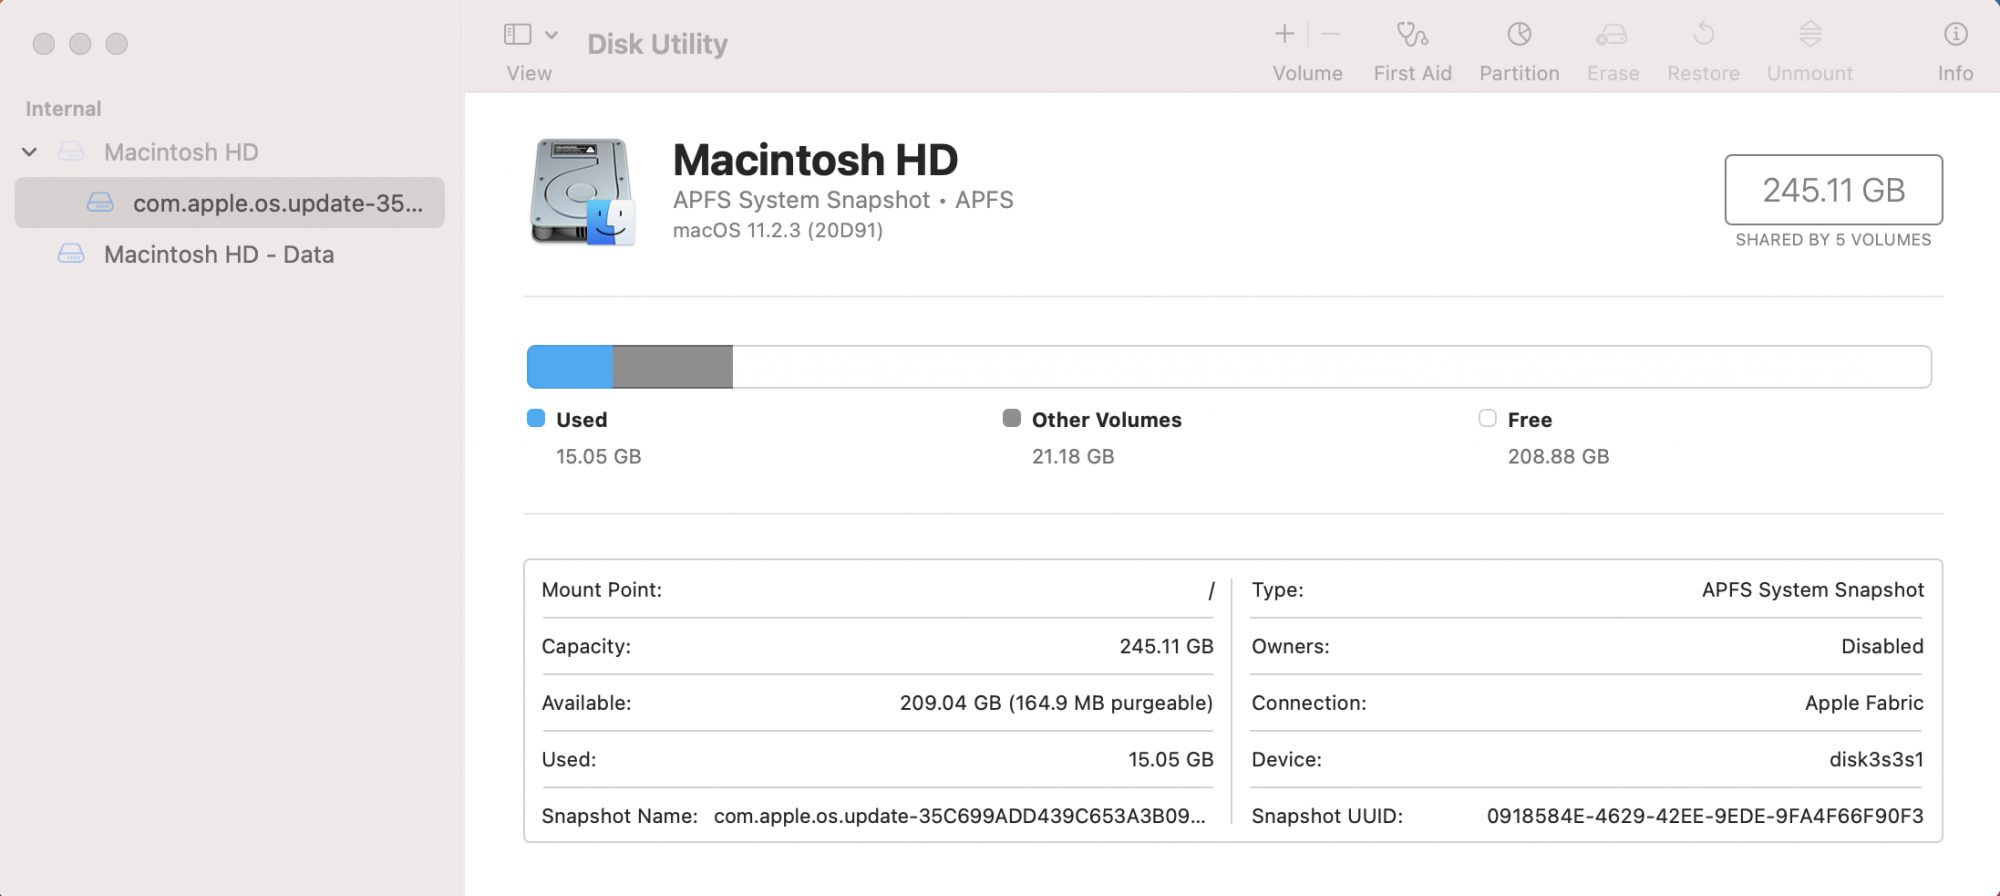Click the Type 'APFS System Snapshot' value
This screenshot has width=2000, height=896.
point(1812,590)
